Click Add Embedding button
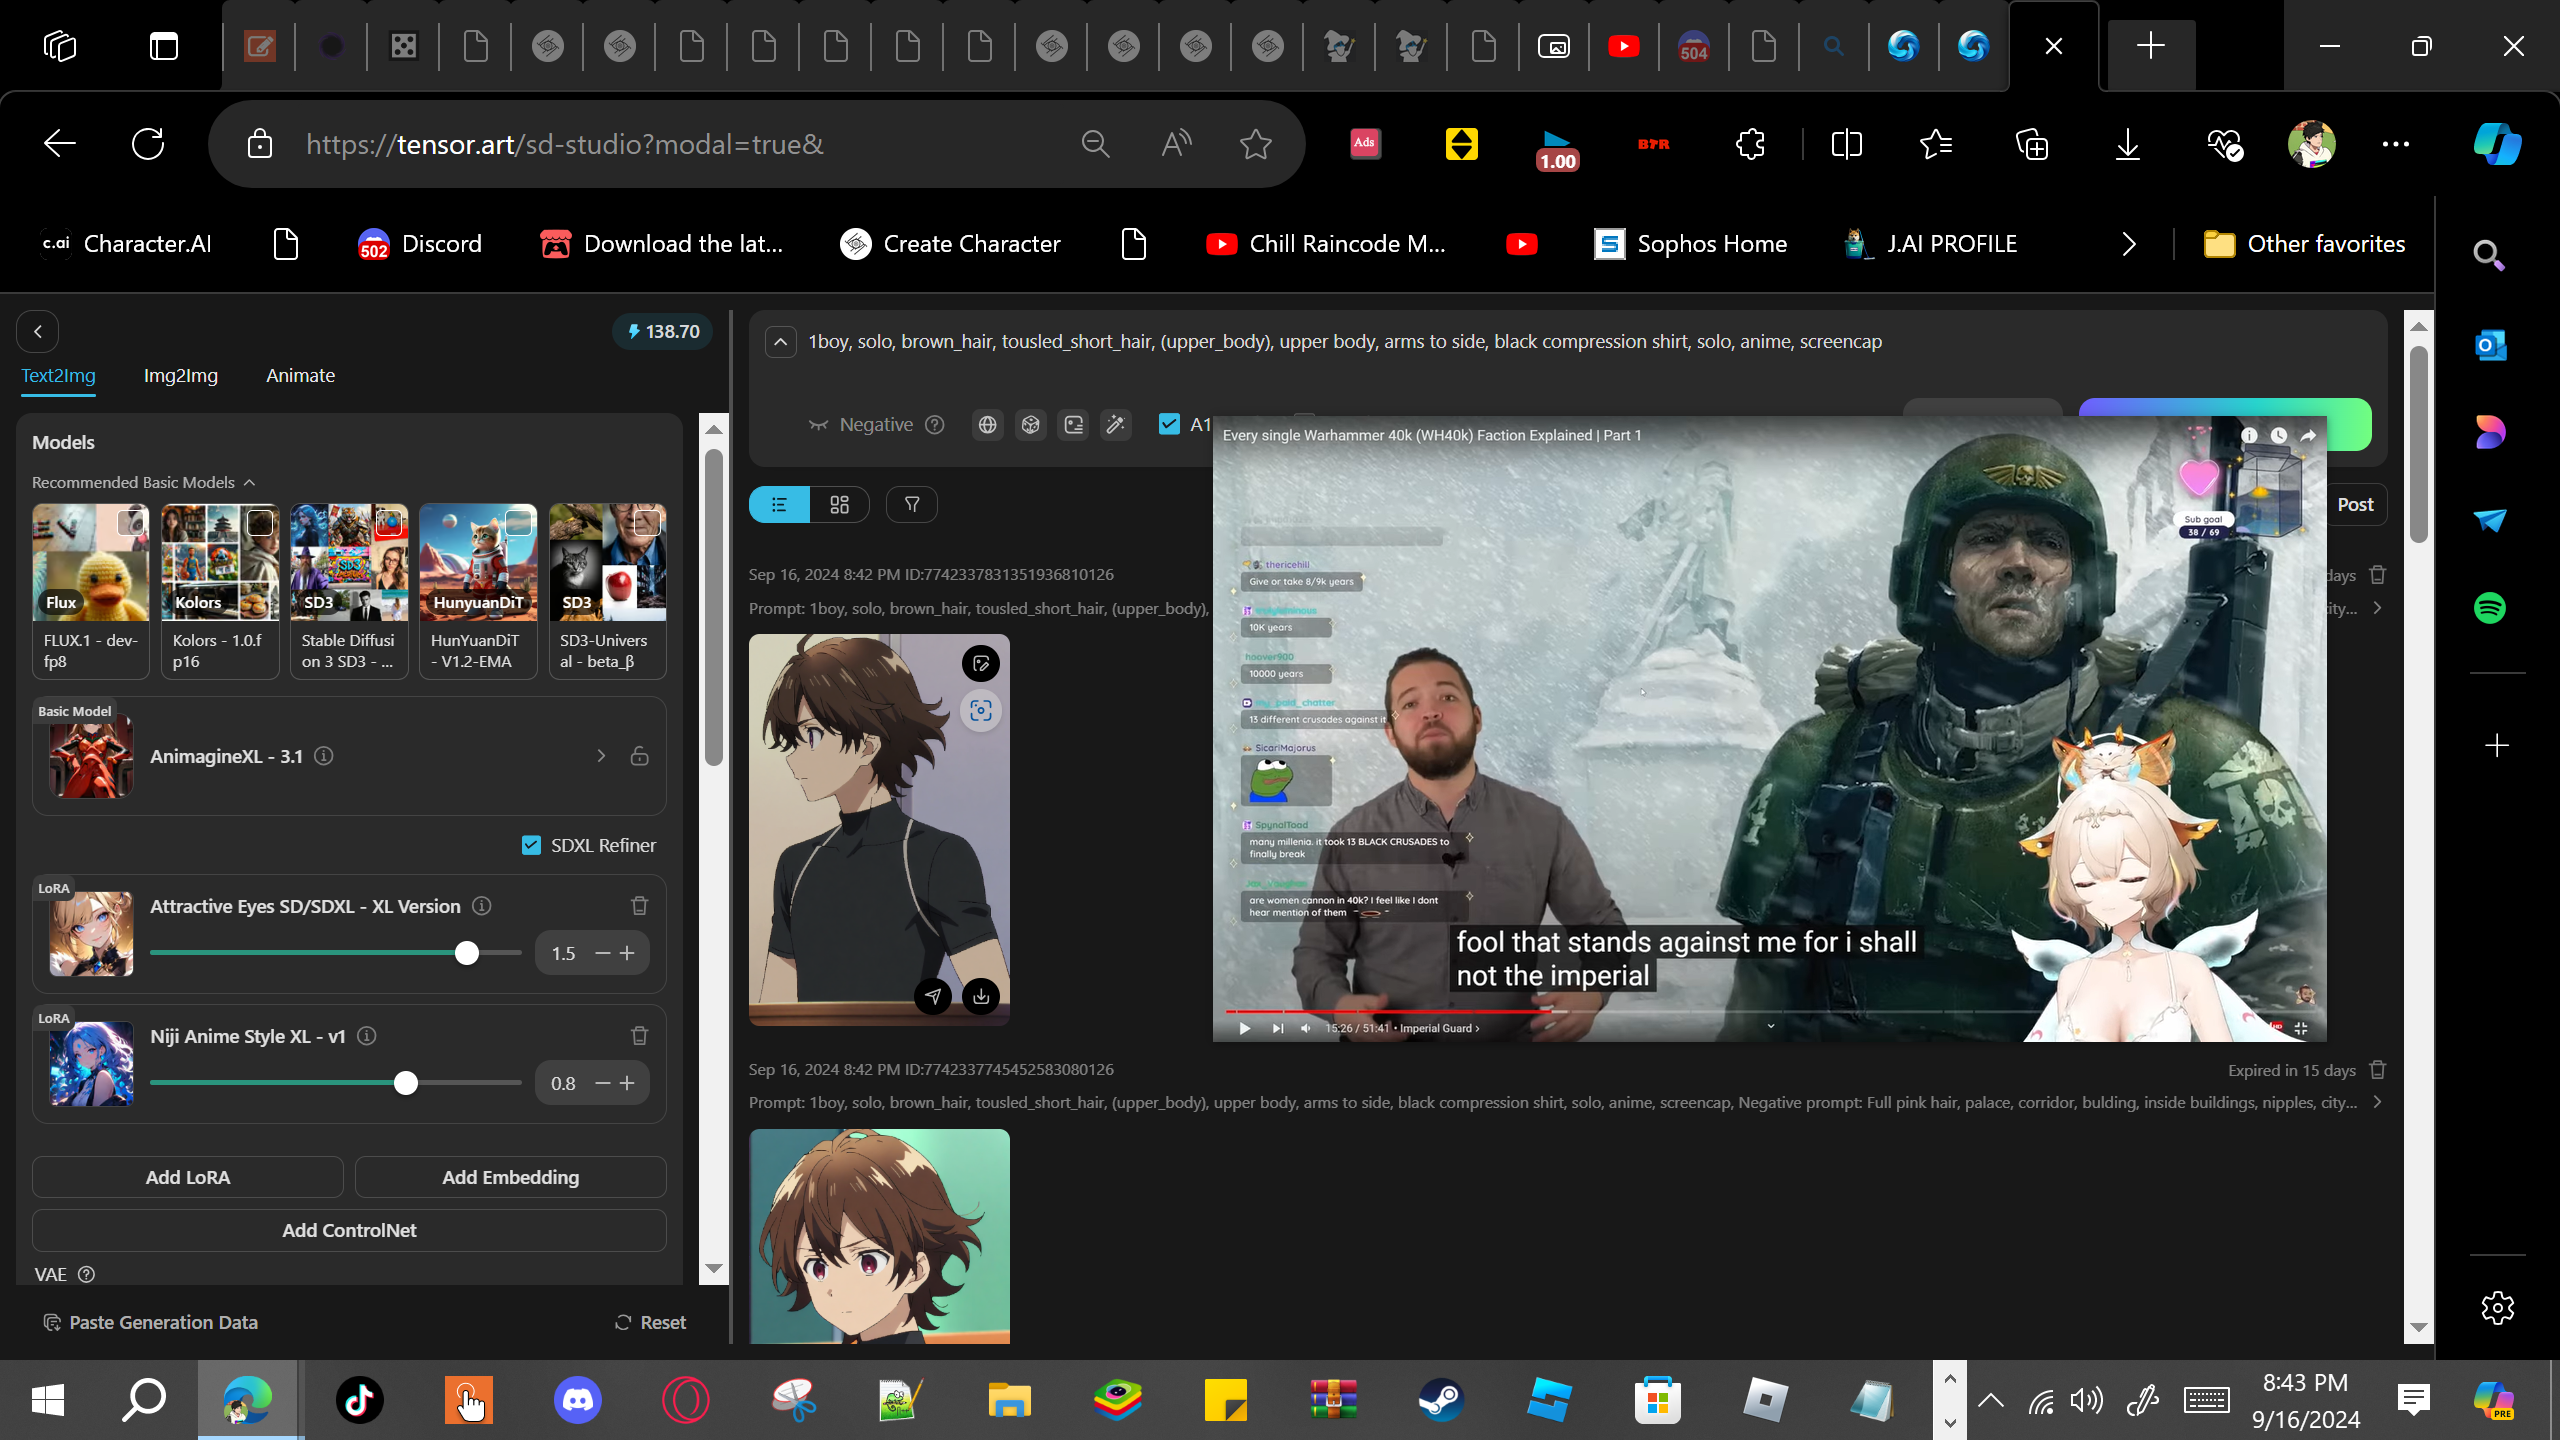This screenshot has width=2560, height=1440. point(511,1177)
